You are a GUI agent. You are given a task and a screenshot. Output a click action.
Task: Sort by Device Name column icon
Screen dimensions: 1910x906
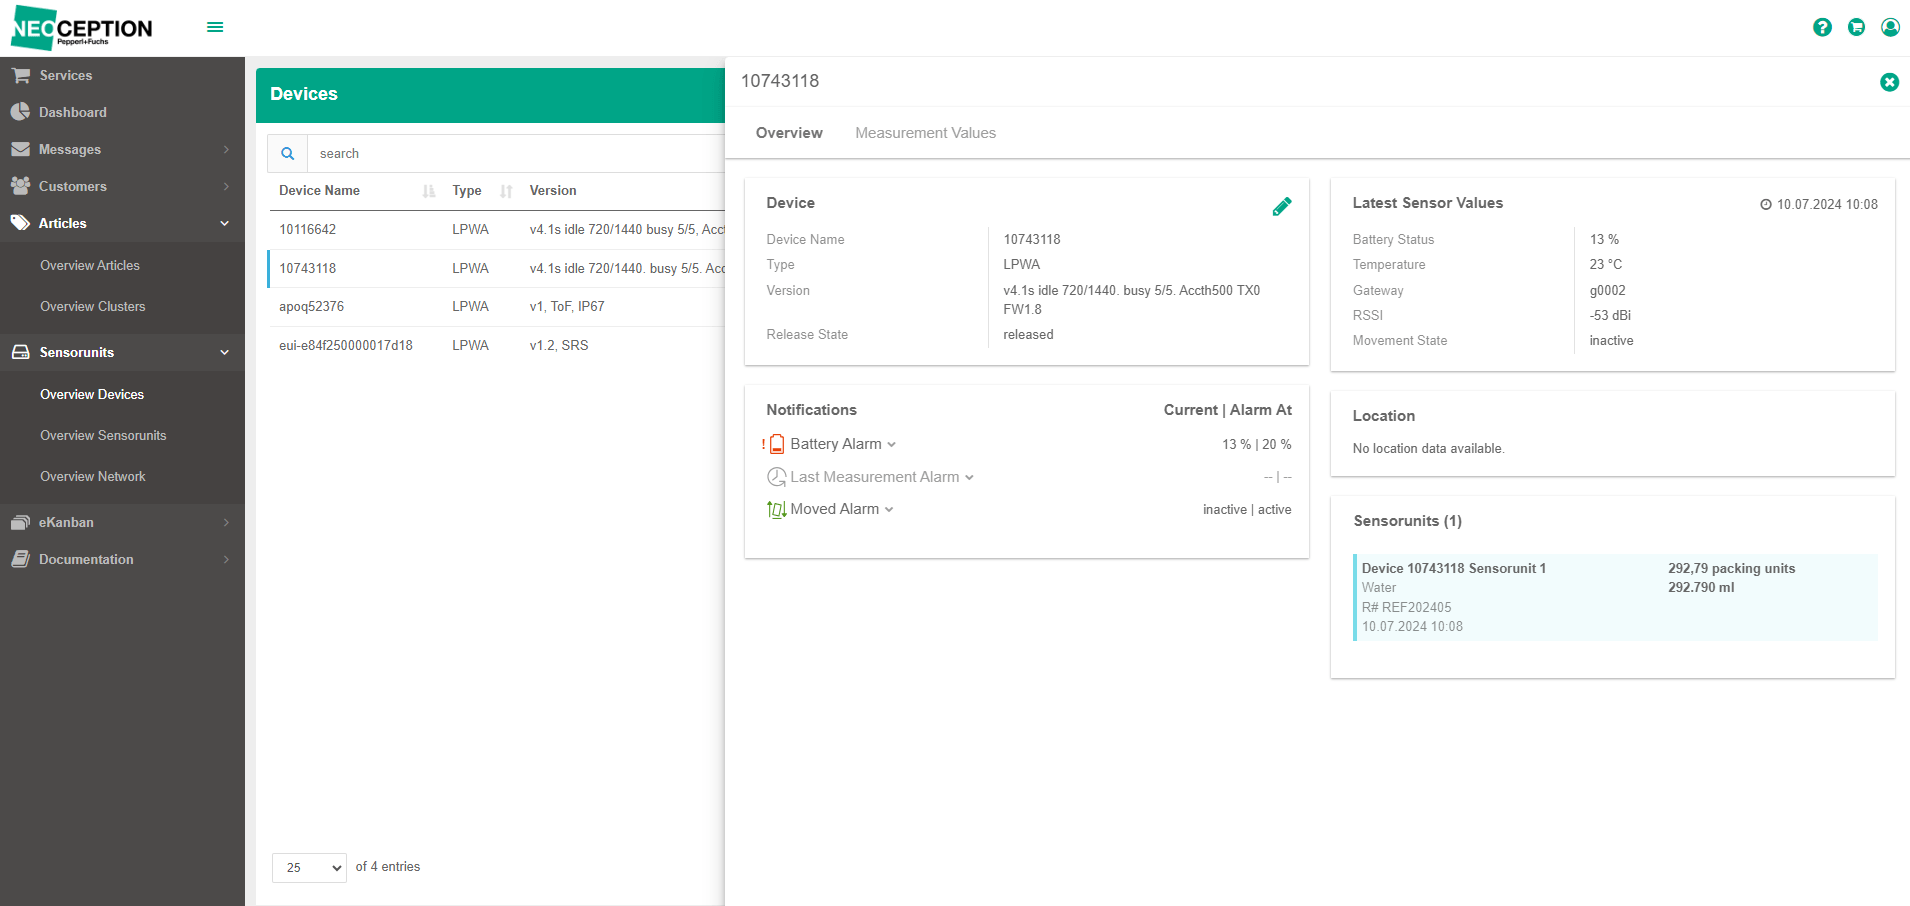pos(429,191)
